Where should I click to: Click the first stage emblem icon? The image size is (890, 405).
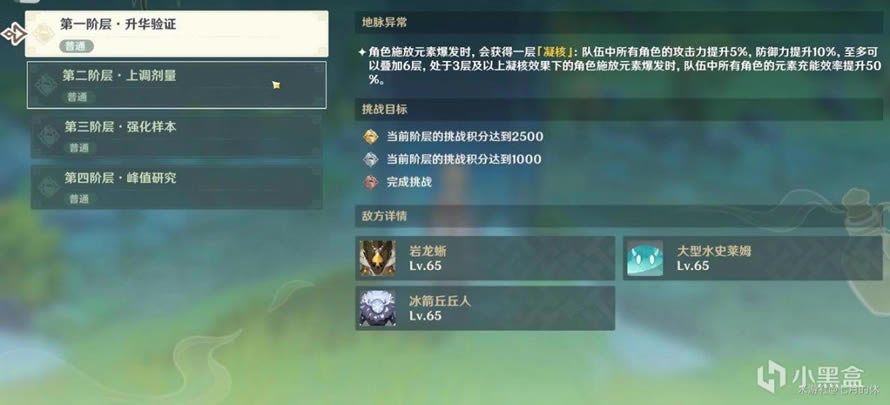[43, 33]
